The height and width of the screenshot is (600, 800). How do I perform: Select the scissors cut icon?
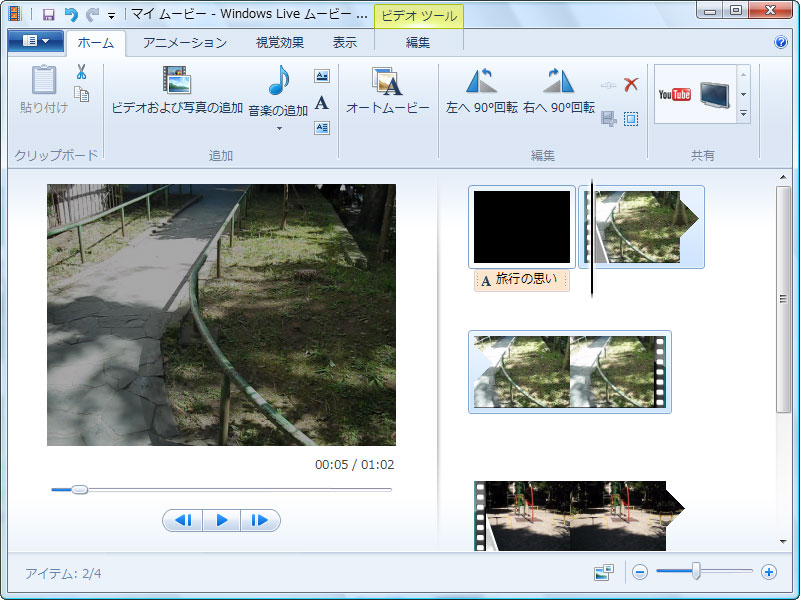coord(82,73)
